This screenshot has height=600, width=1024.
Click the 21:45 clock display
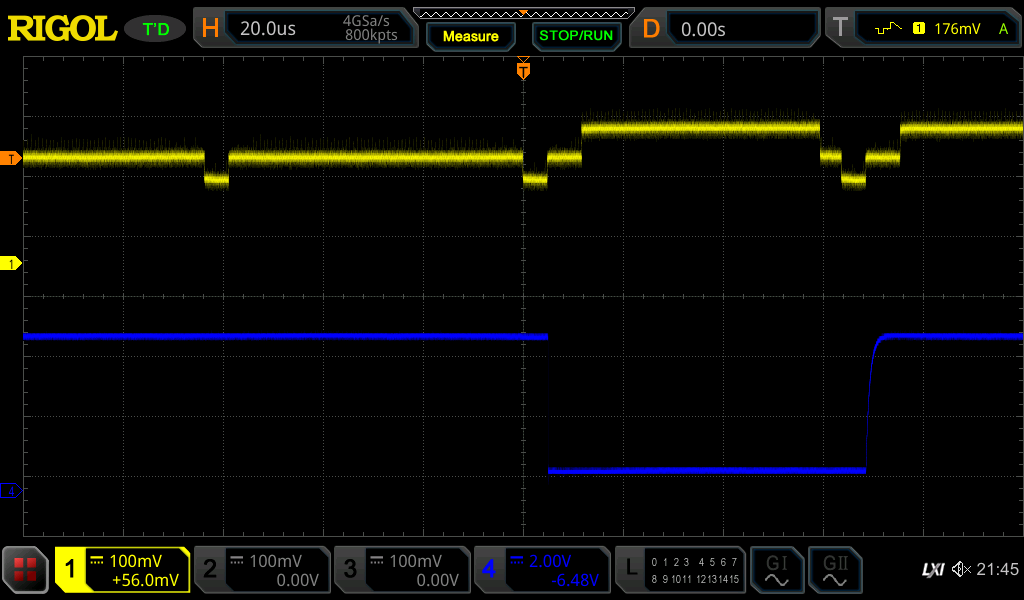[997, 569]
